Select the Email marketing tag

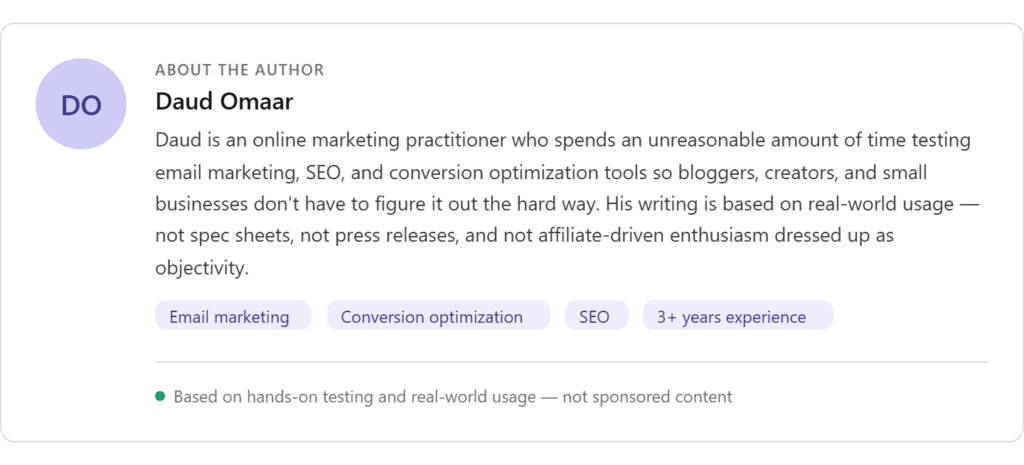[x=229, y=317]
